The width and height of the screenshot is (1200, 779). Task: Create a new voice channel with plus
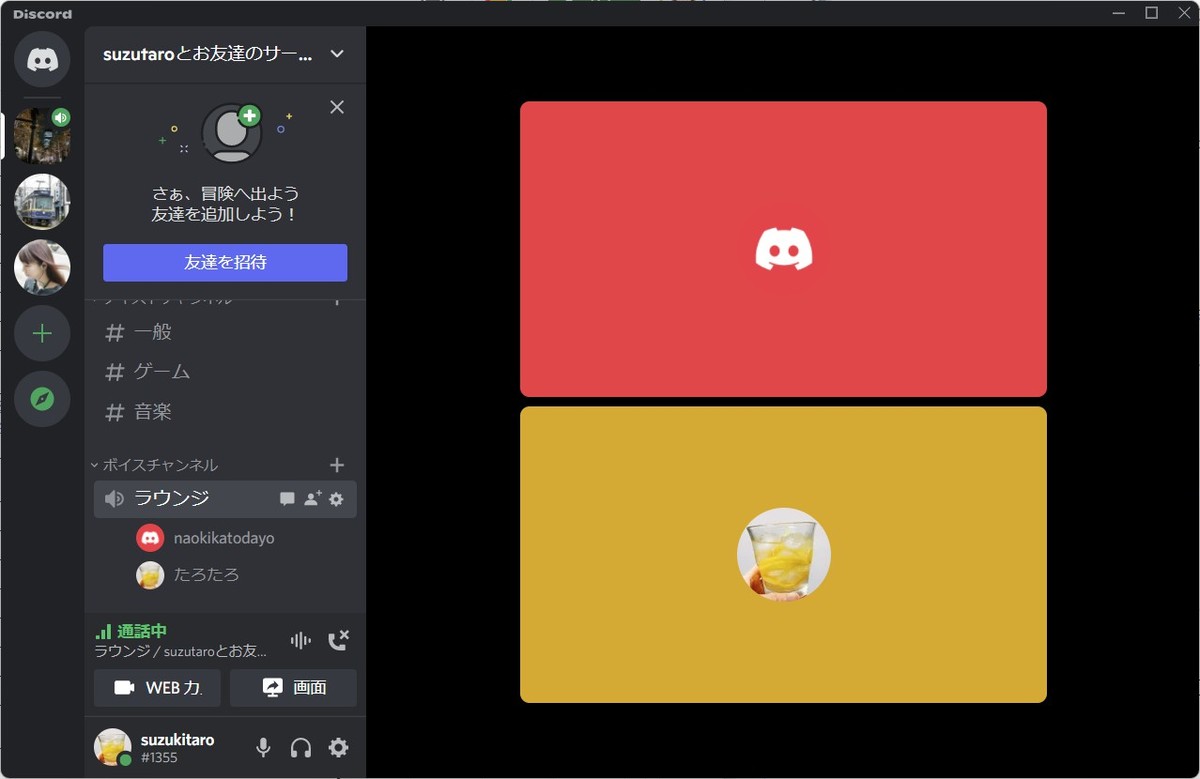337,465
